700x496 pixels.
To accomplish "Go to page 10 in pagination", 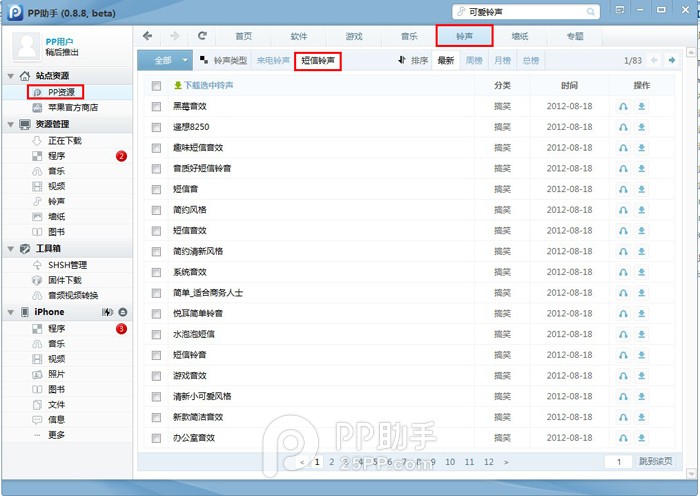I will 450,462.
